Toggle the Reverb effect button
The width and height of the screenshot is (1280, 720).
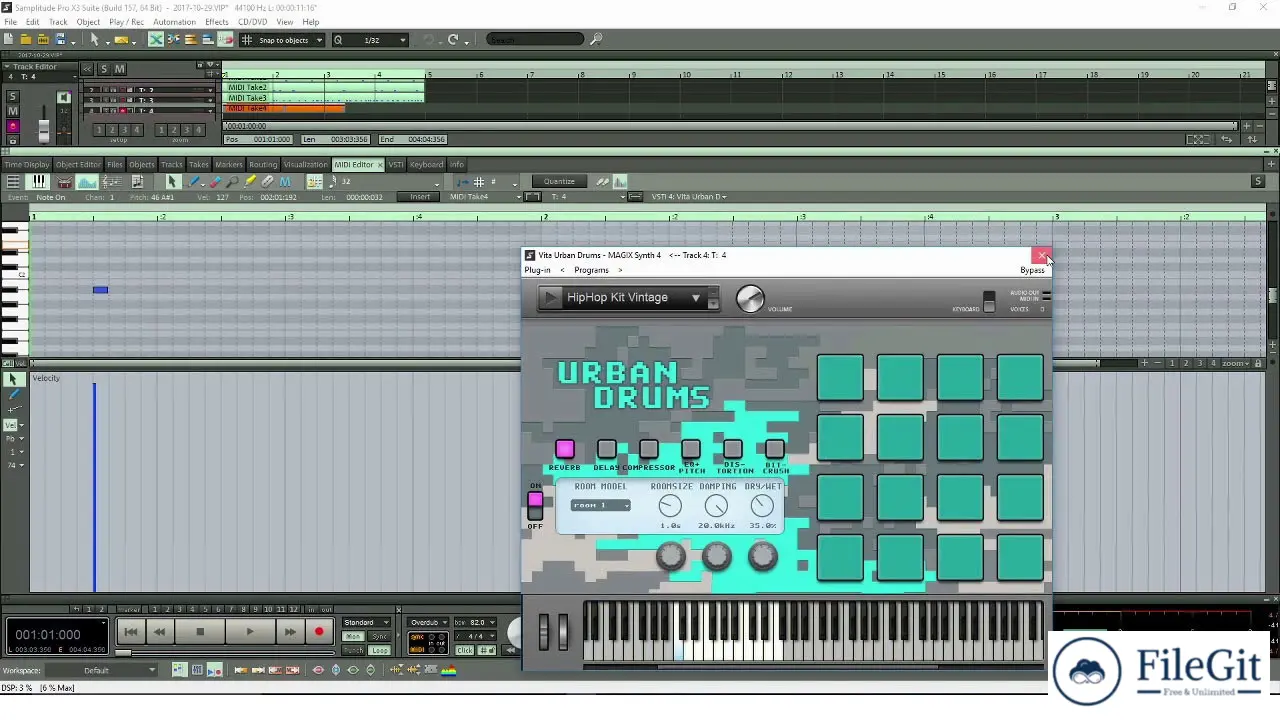click(x=564, y=450)
